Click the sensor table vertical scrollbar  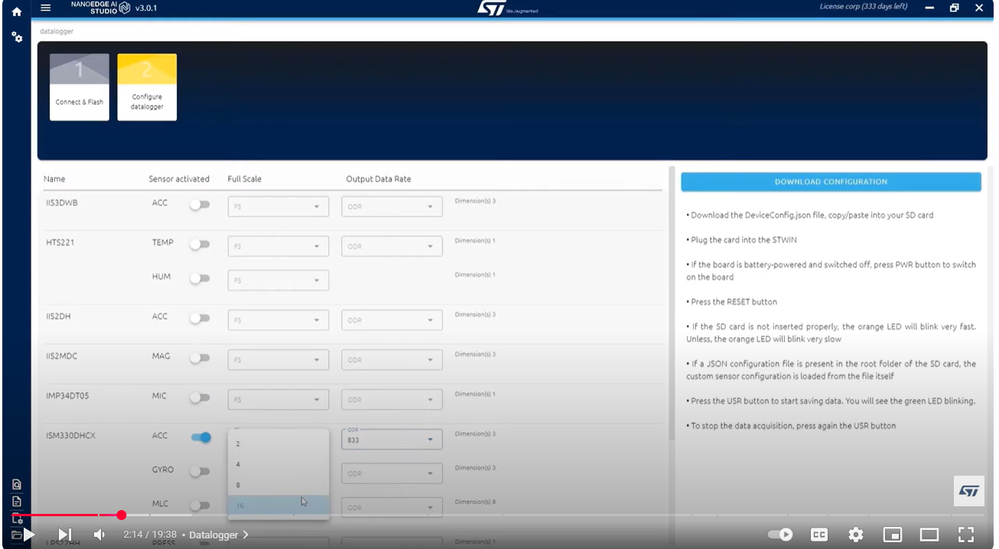(672, 303)
